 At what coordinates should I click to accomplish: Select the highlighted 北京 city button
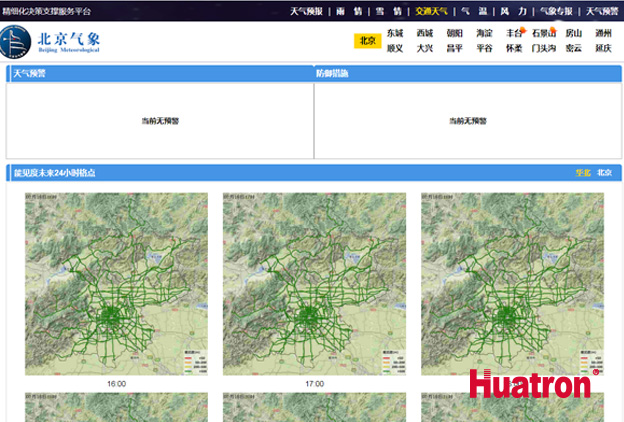367,41
